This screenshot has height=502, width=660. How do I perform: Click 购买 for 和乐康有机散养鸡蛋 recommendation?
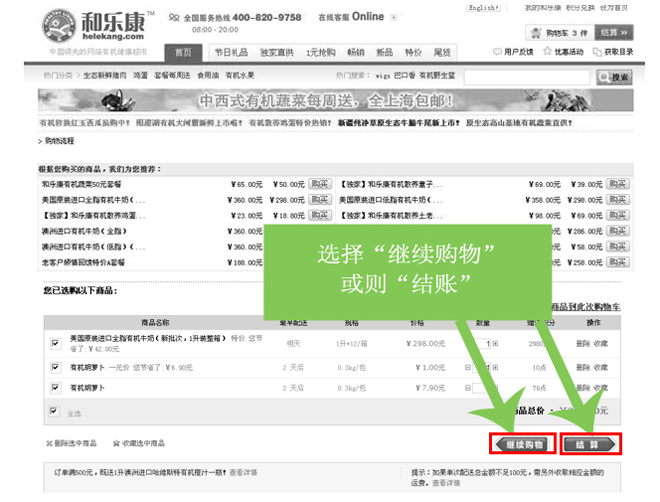[320, 215]
